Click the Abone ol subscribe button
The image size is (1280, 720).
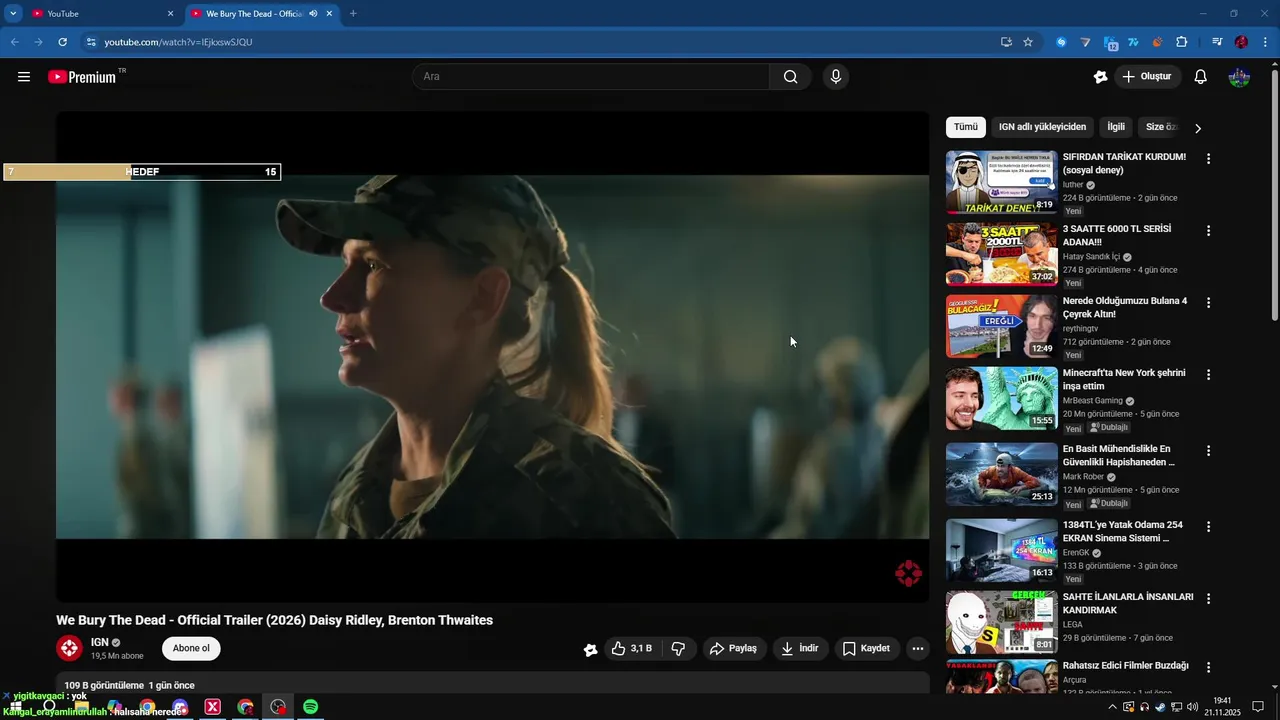pos(191,648)
